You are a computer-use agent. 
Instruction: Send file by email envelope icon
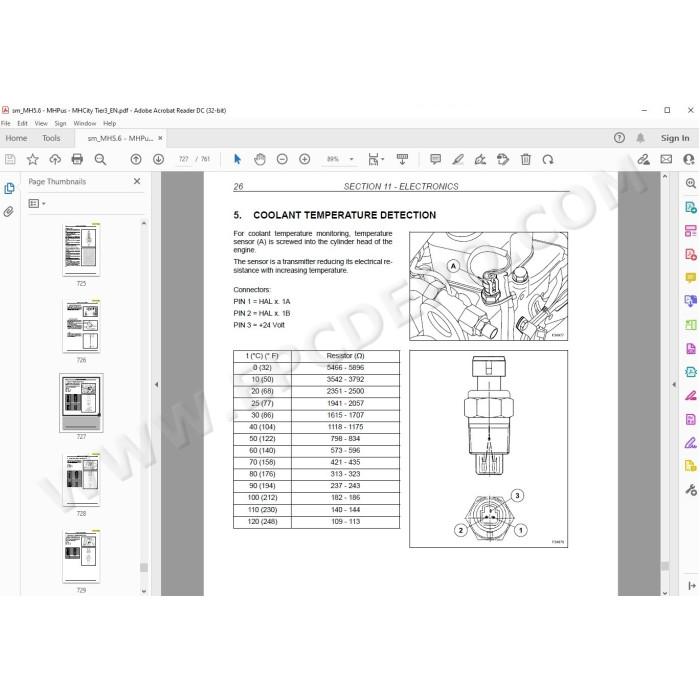point(666,159)
